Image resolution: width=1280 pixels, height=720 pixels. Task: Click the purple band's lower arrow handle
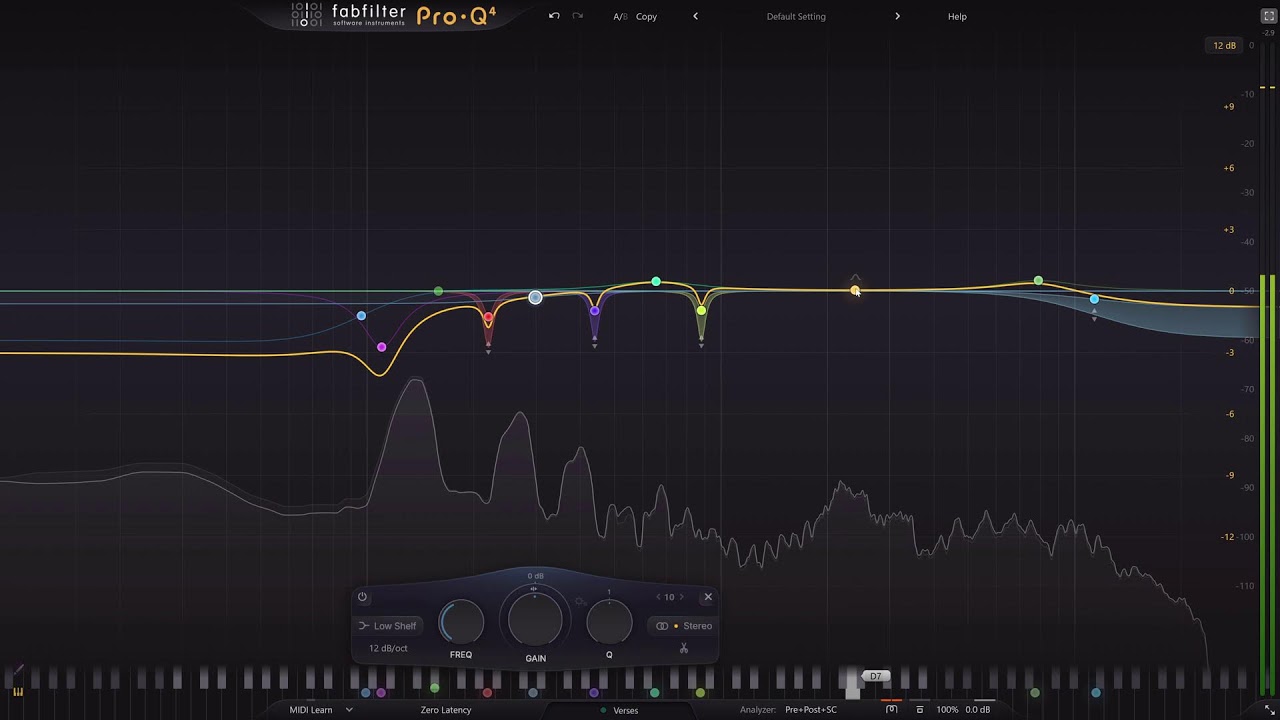pos(594,344)
